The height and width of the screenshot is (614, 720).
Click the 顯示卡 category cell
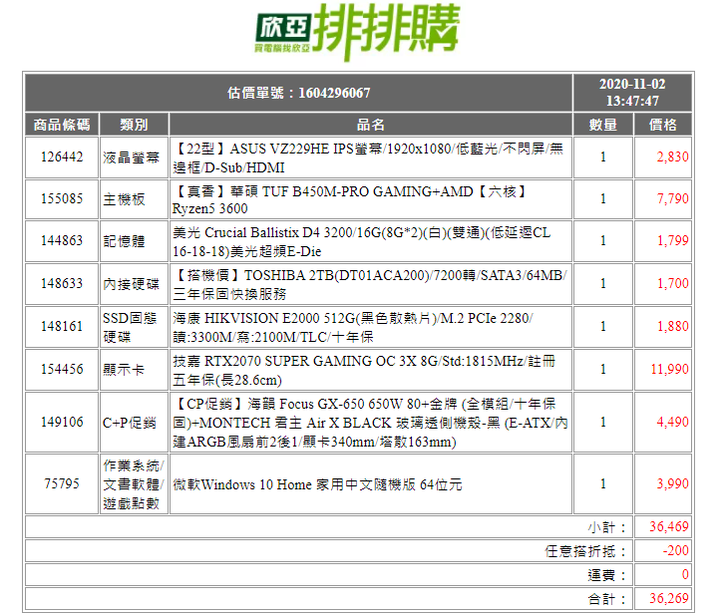point(134,370)
